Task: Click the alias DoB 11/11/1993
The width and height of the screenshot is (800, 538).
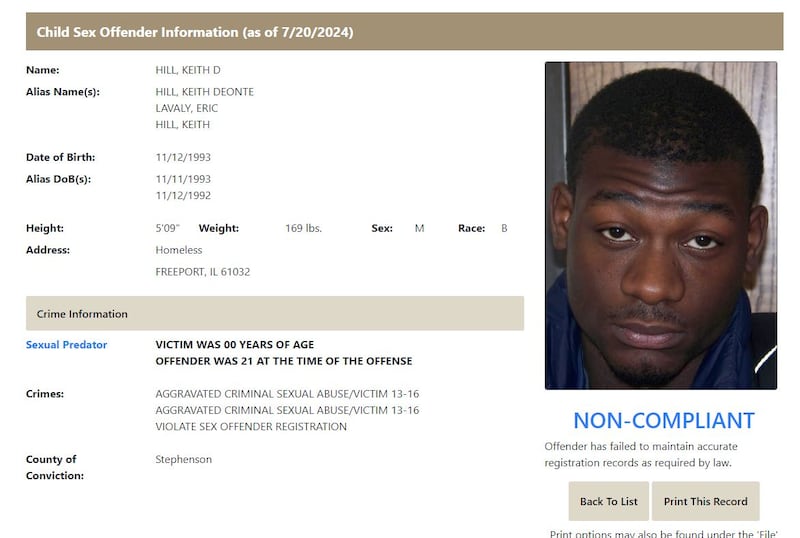Action: click(183, 179)
